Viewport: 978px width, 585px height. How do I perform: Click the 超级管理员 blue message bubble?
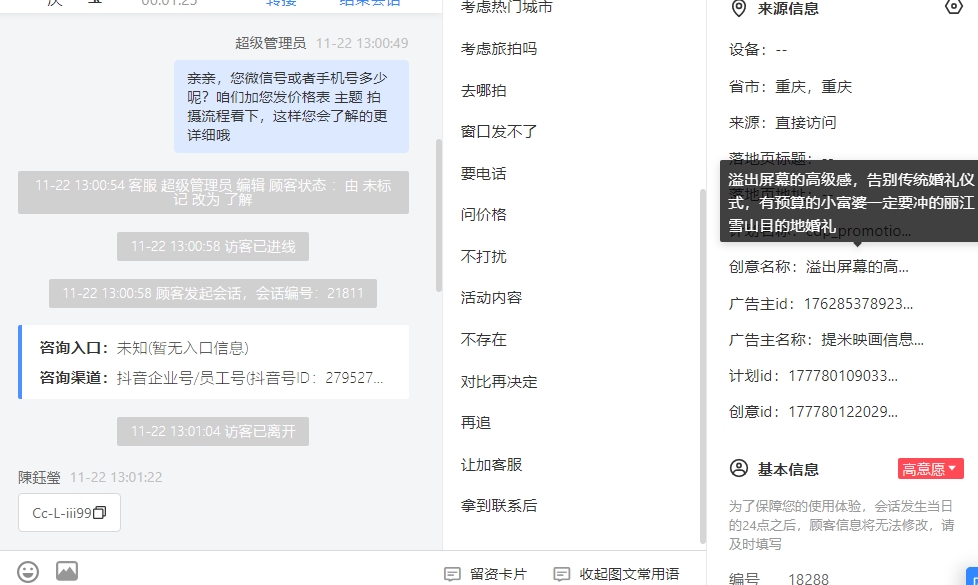[291, 107]
